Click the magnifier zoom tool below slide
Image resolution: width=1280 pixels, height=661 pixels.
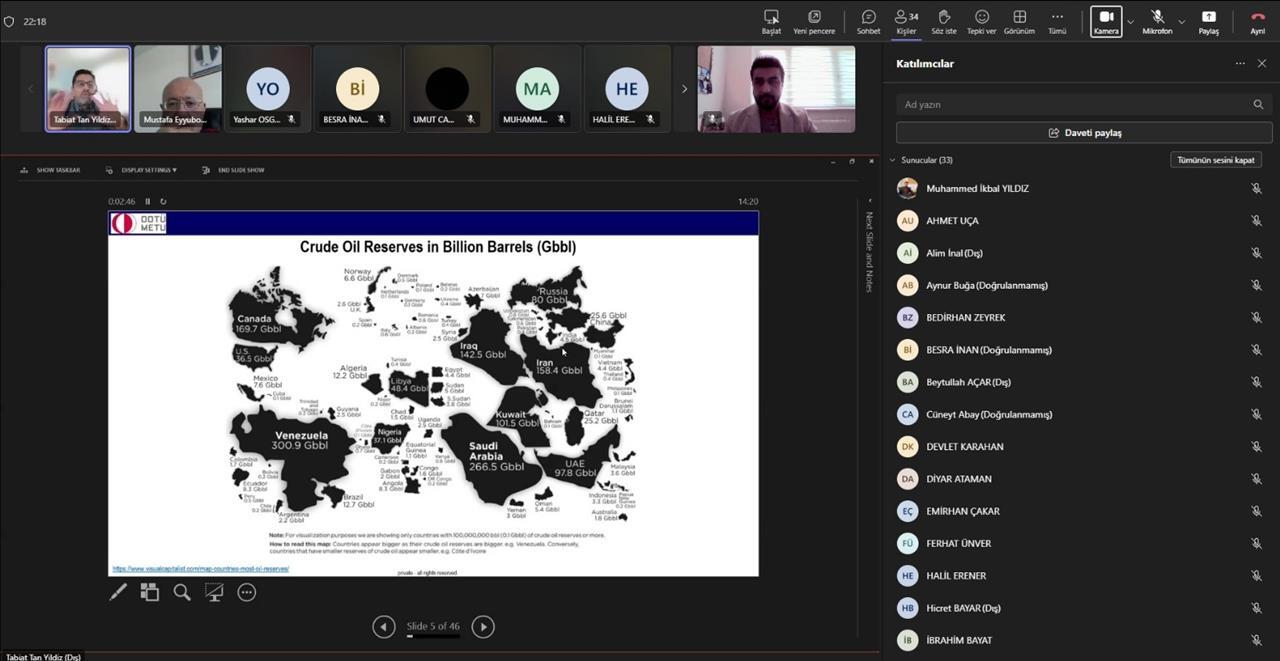pos(182,592)
